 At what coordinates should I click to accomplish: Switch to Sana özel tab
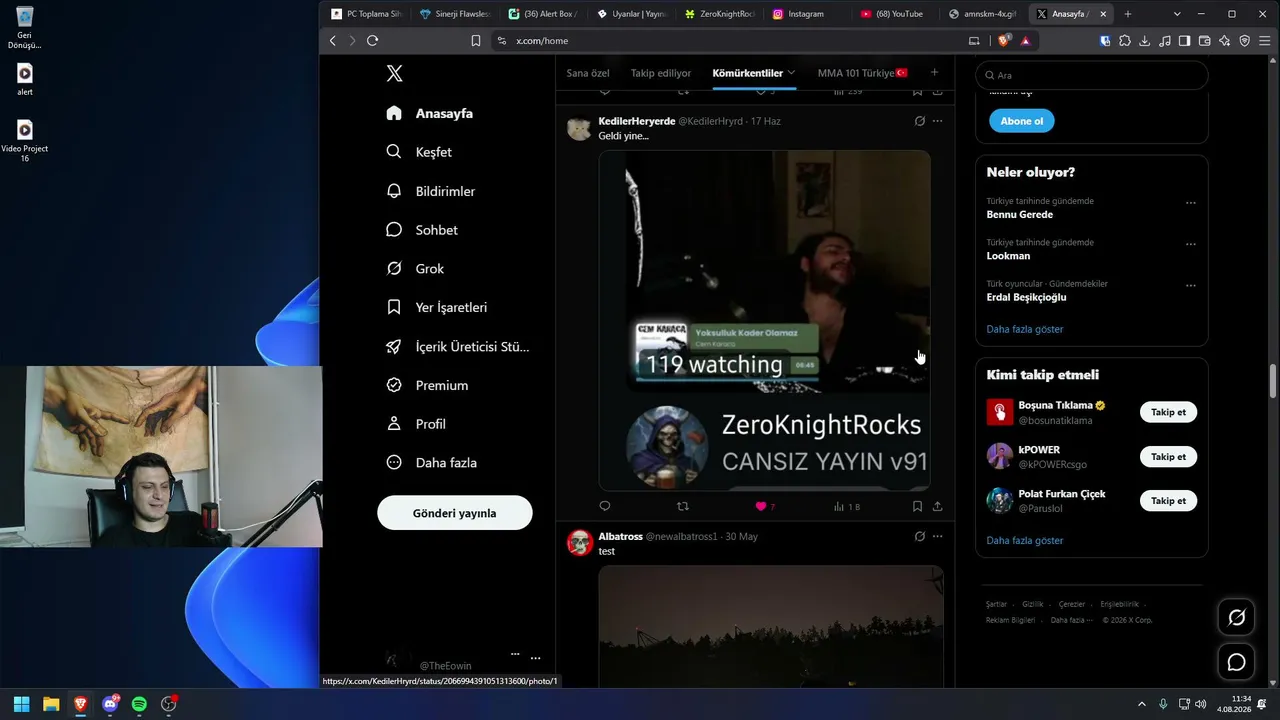[x=588, y=73]
